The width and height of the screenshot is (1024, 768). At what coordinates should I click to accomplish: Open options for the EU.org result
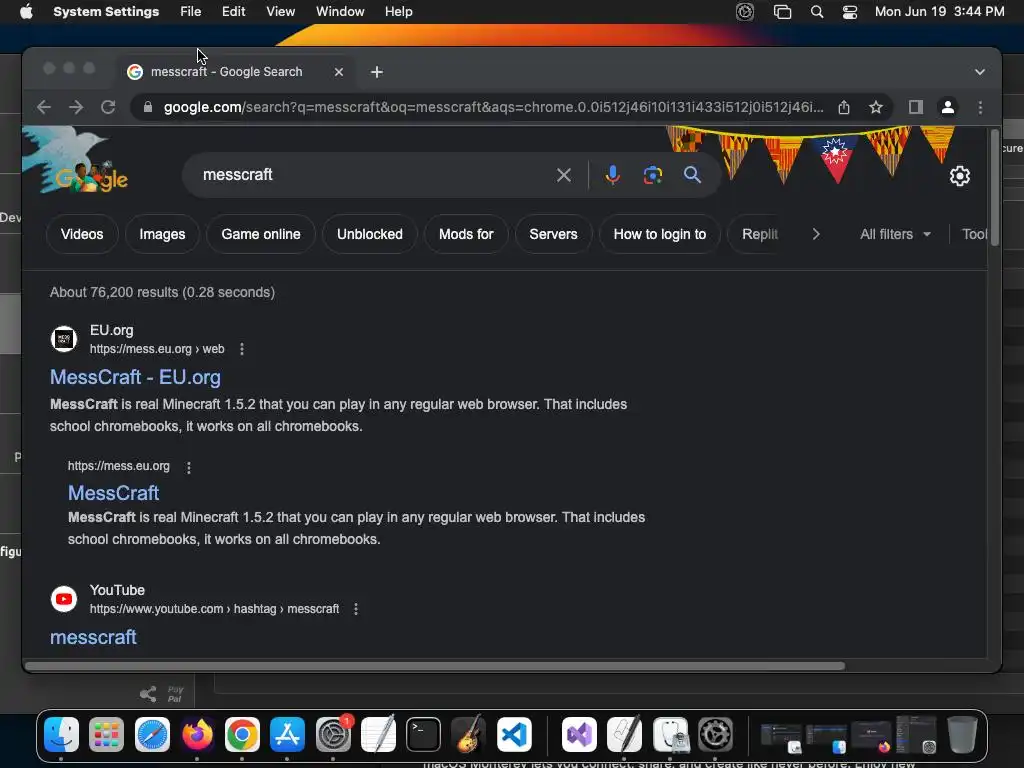(242, 349)
